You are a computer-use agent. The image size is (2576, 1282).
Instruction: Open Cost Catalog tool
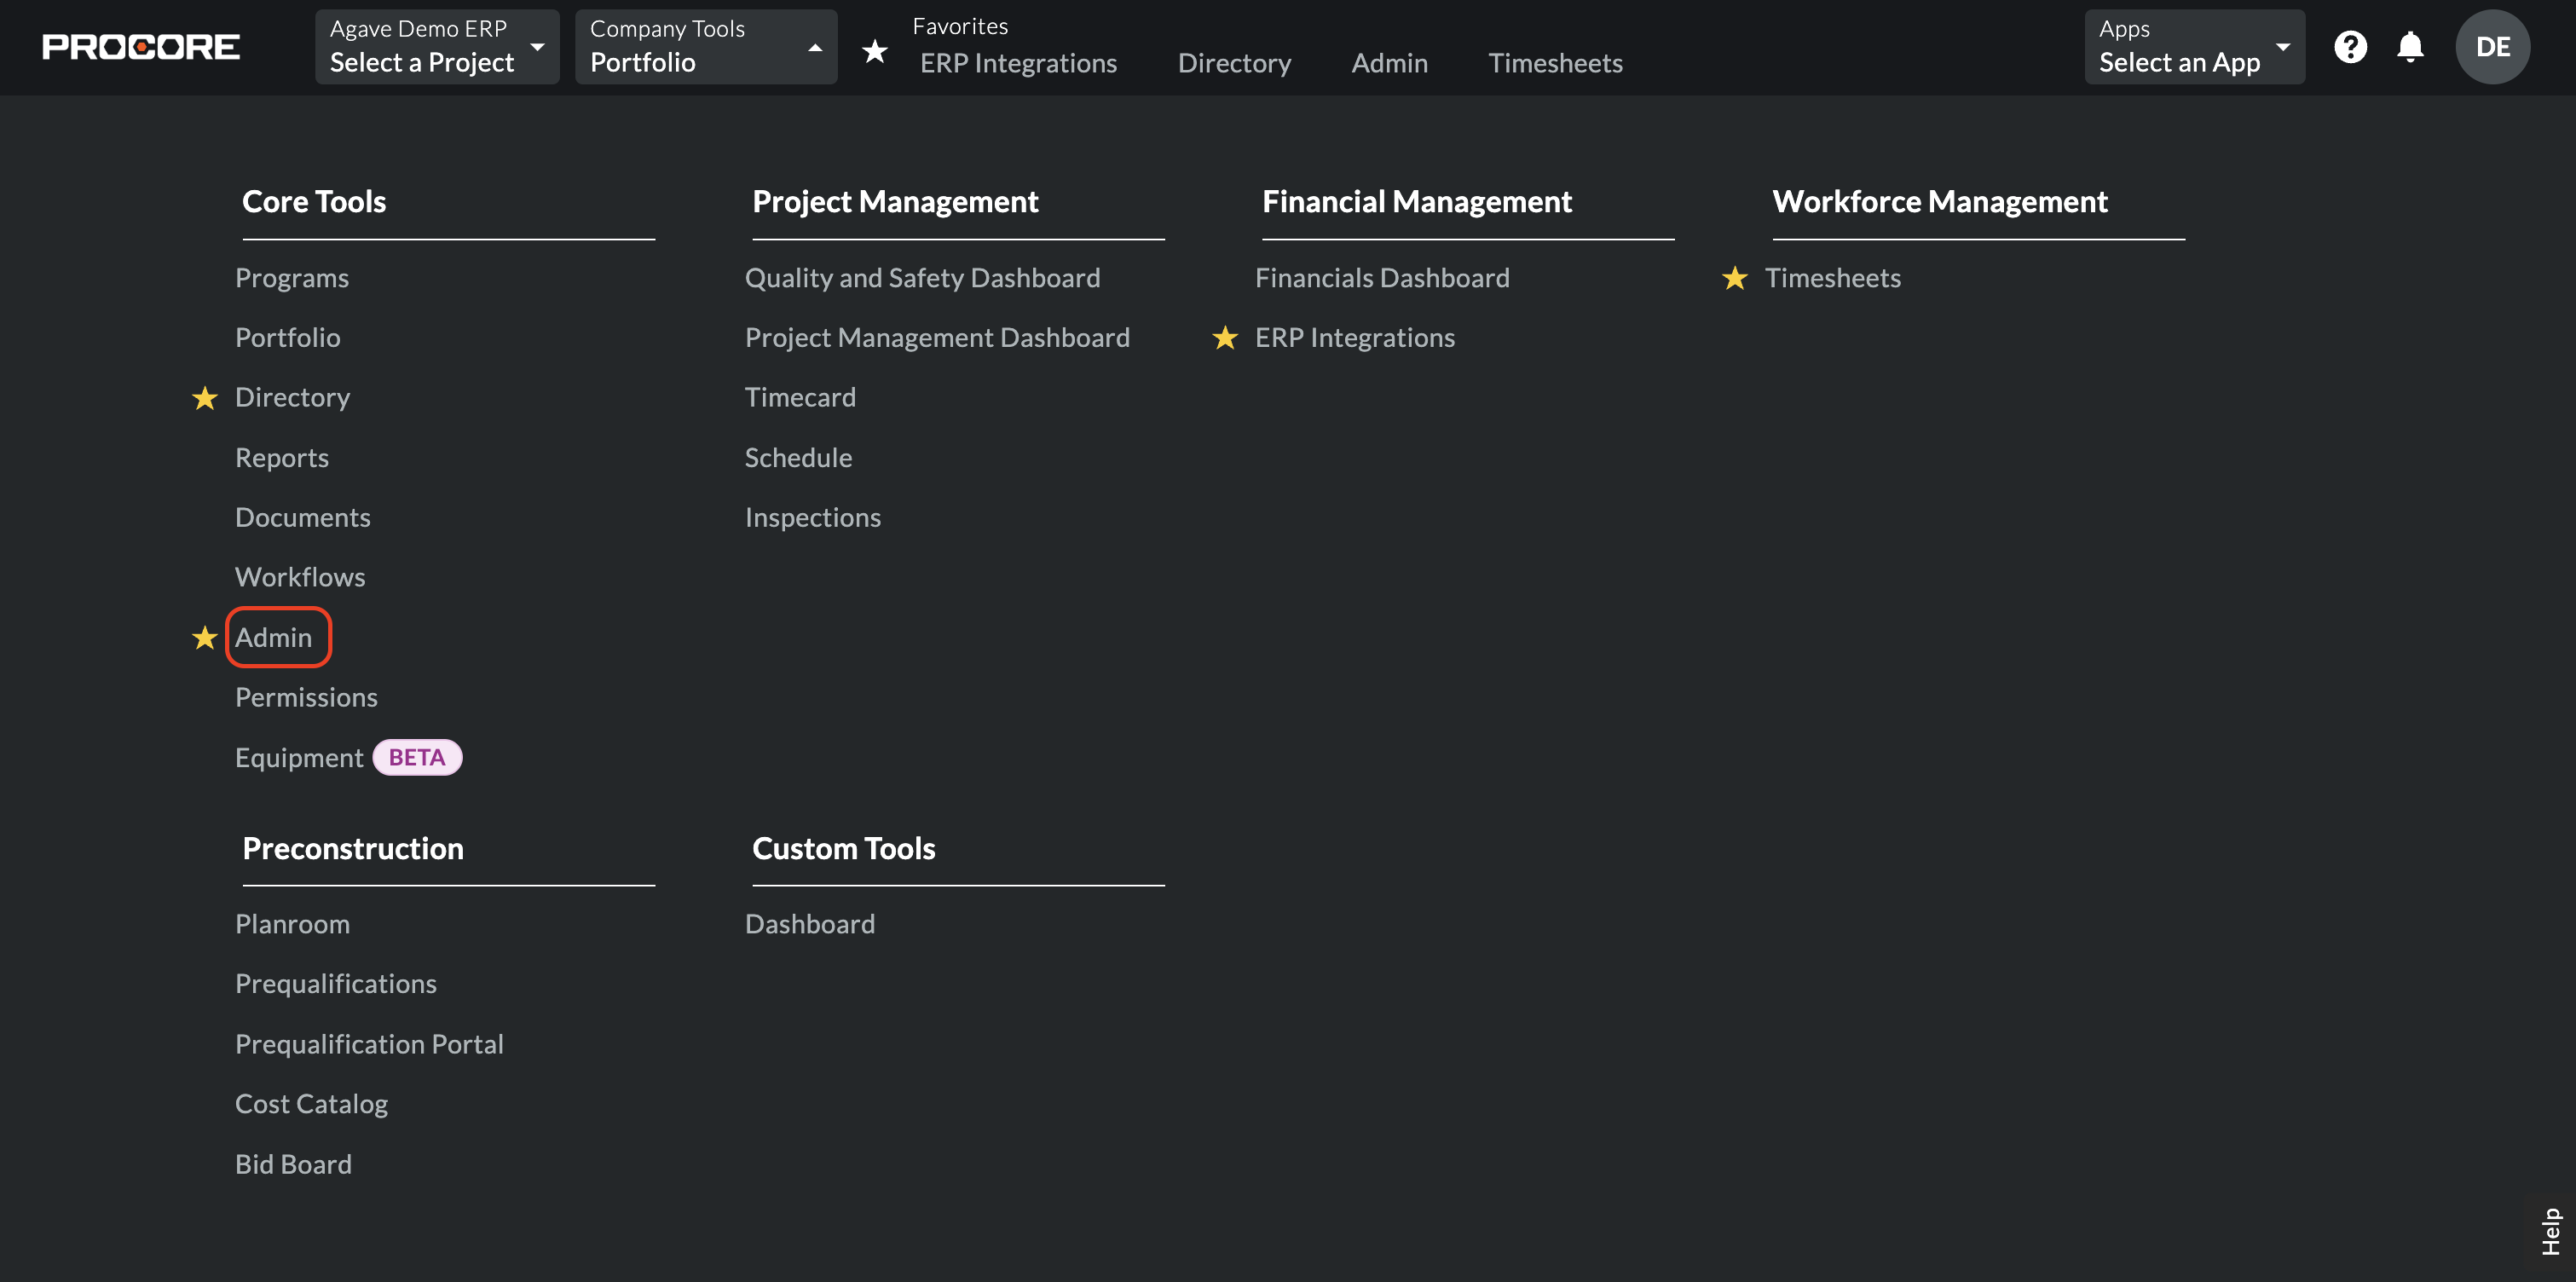[x=311, y=1104]
